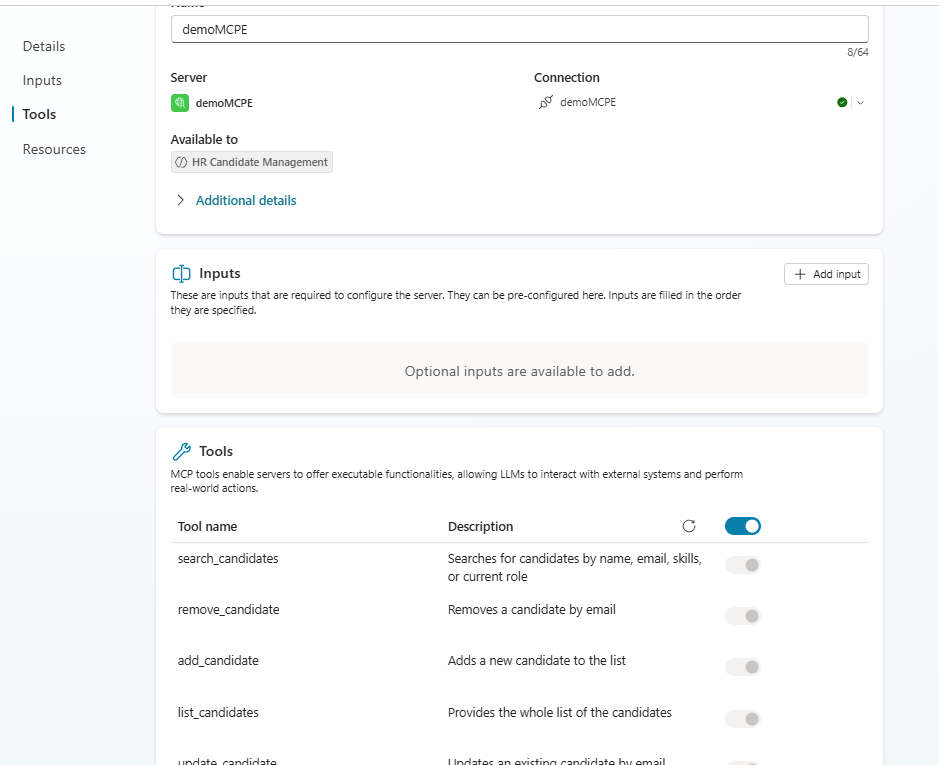This screenshot has width=939, height=765.
Task: Toggle the remove_candidate tool switch
Action: click(742, 616)
